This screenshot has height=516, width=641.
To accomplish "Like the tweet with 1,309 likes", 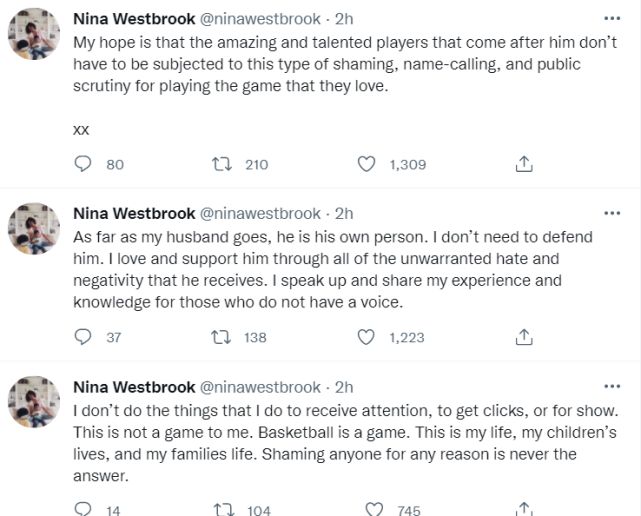I will (x=367, y=164).
